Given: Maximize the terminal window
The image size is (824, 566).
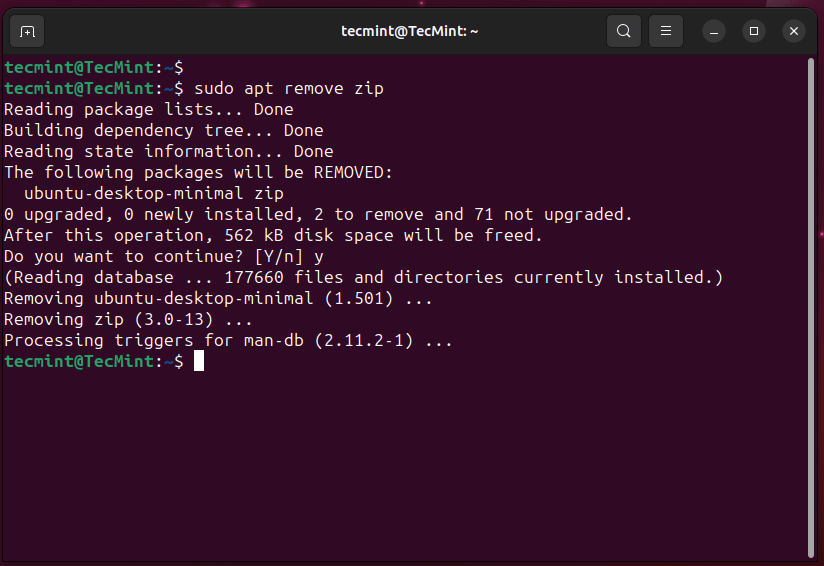Looking at the screenshot, I should pyautogui.click(x=754, y=32).
